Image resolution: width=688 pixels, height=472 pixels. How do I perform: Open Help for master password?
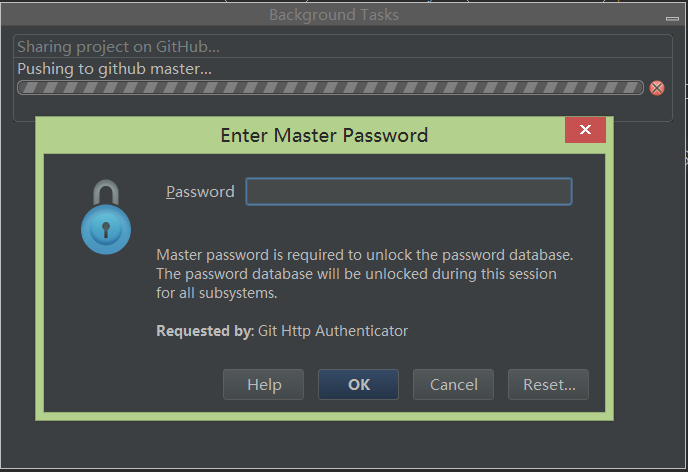[264, 384]
